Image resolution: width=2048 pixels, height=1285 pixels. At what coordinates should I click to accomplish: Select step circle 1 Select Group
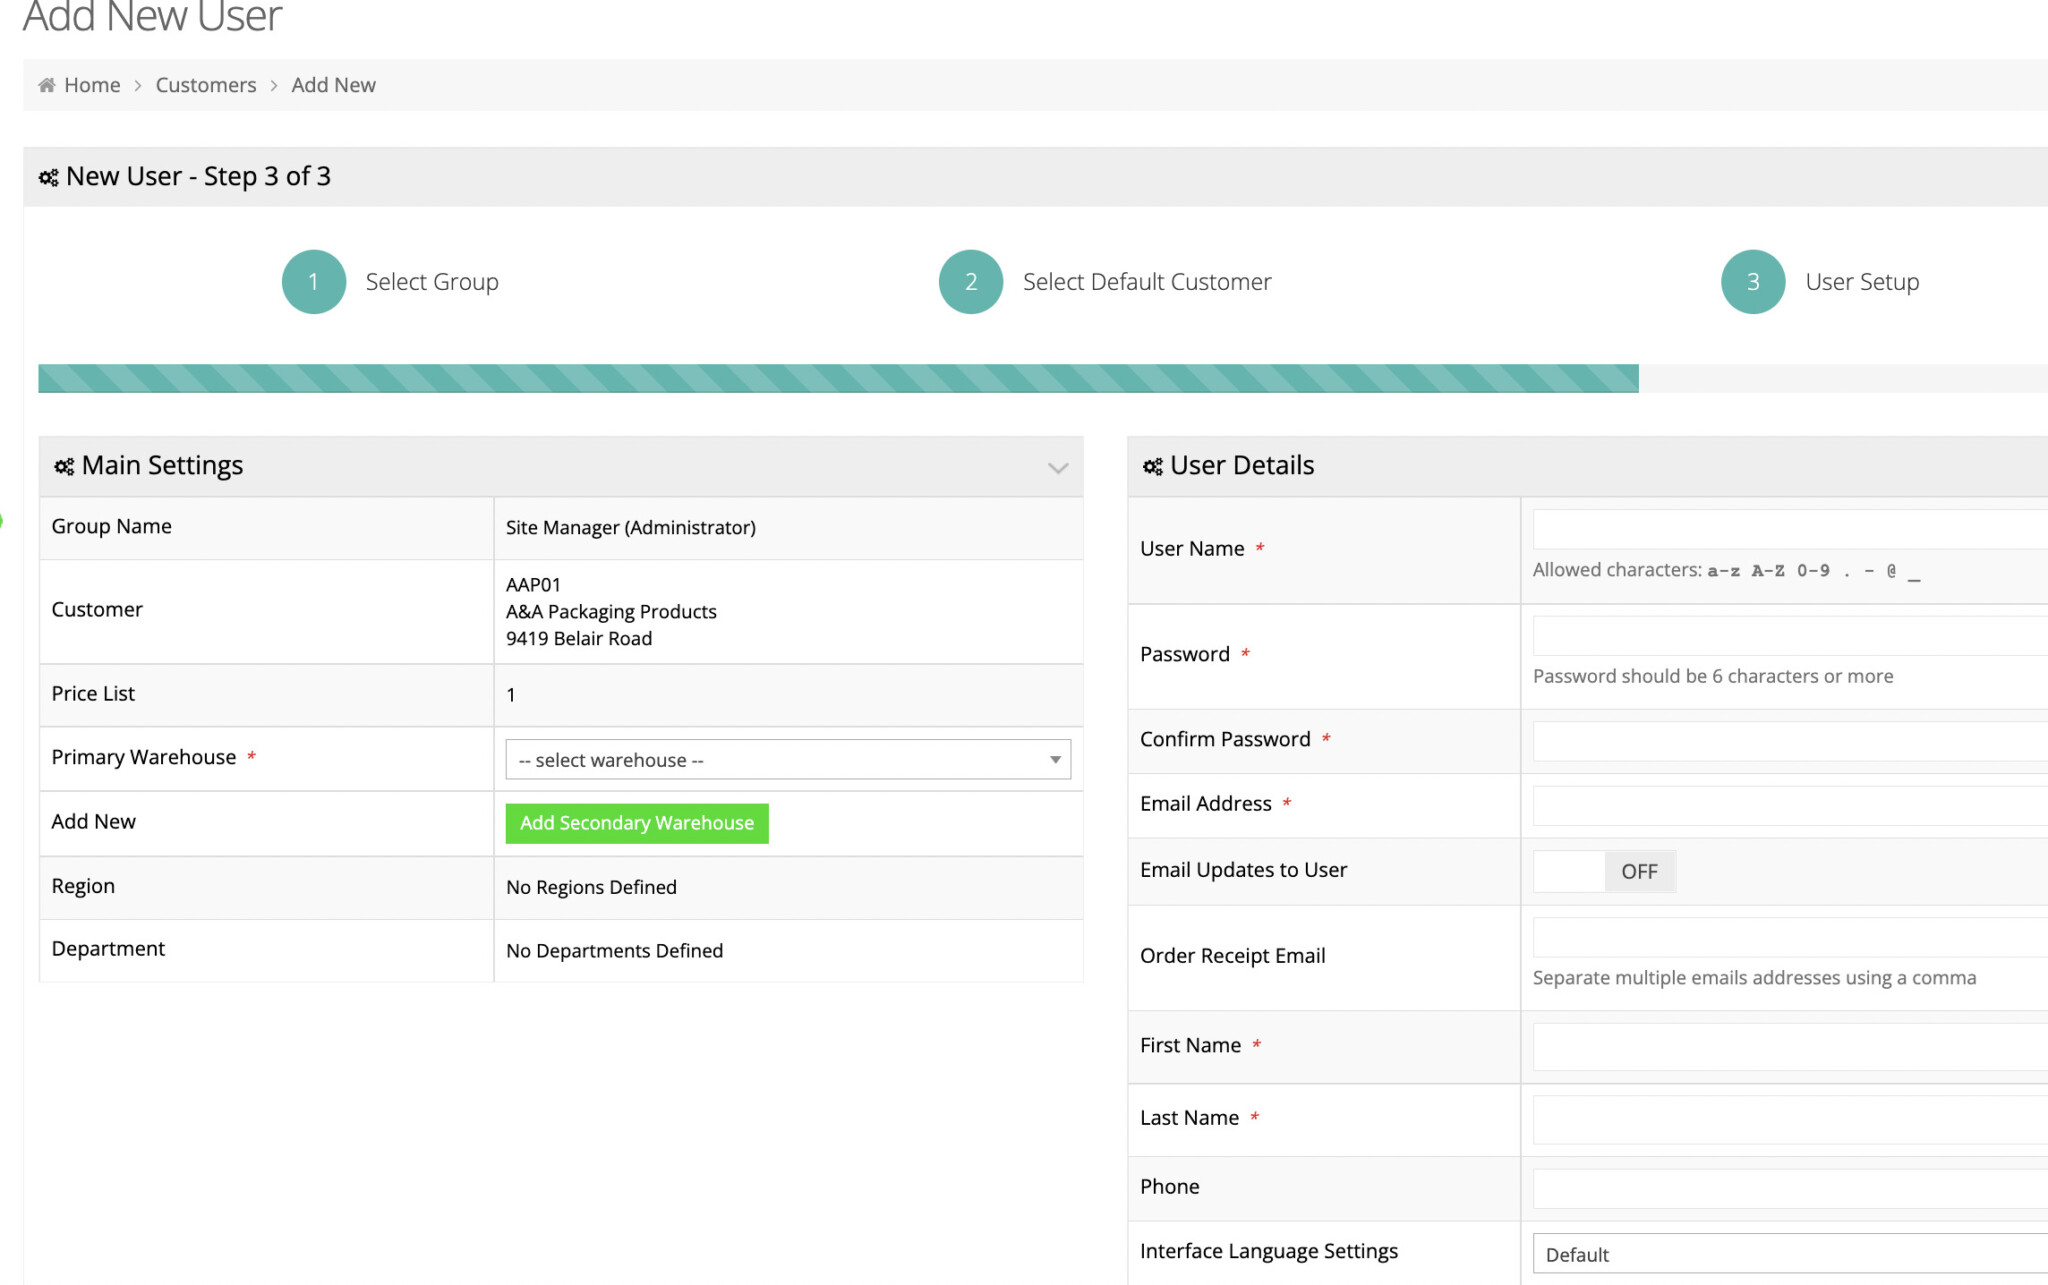pyautogui.click(x=313, y=281)
